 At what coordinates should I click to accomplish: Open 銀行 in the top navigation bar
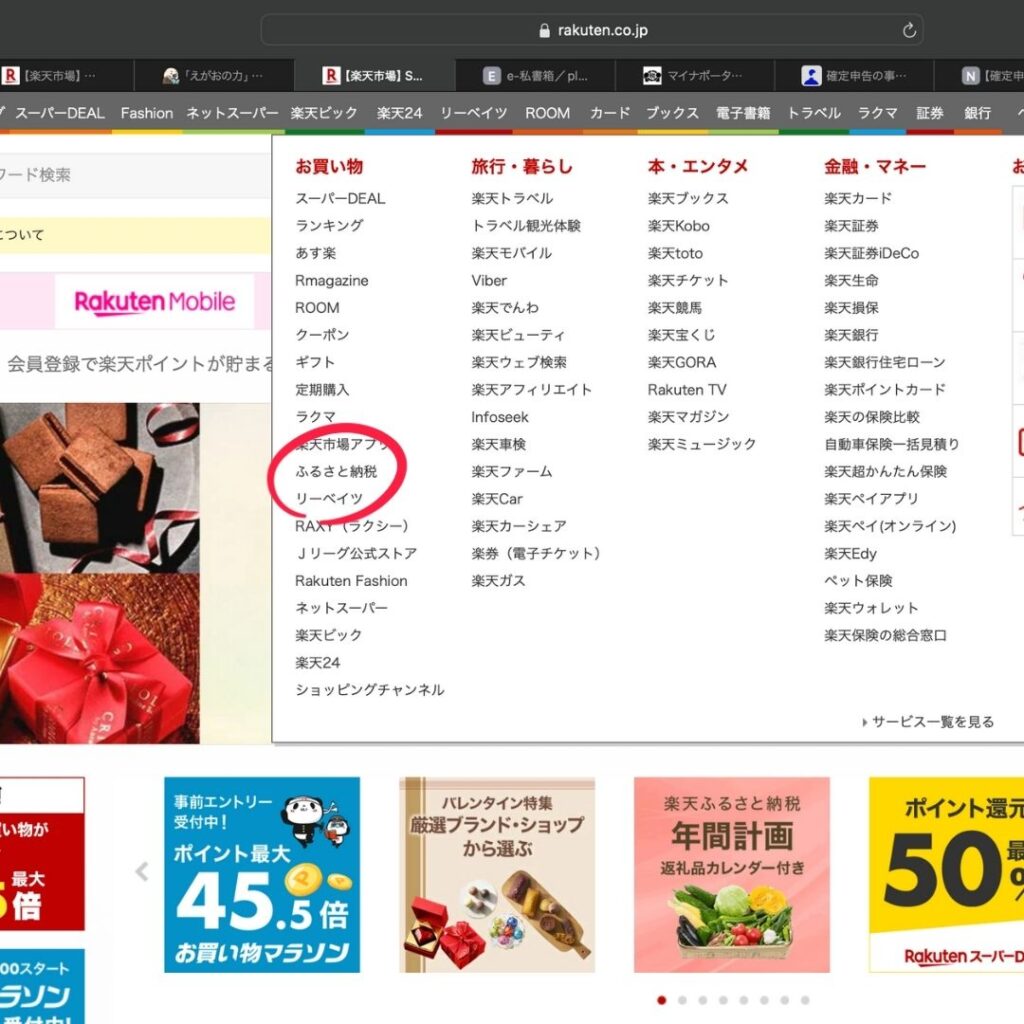(978, 113)
